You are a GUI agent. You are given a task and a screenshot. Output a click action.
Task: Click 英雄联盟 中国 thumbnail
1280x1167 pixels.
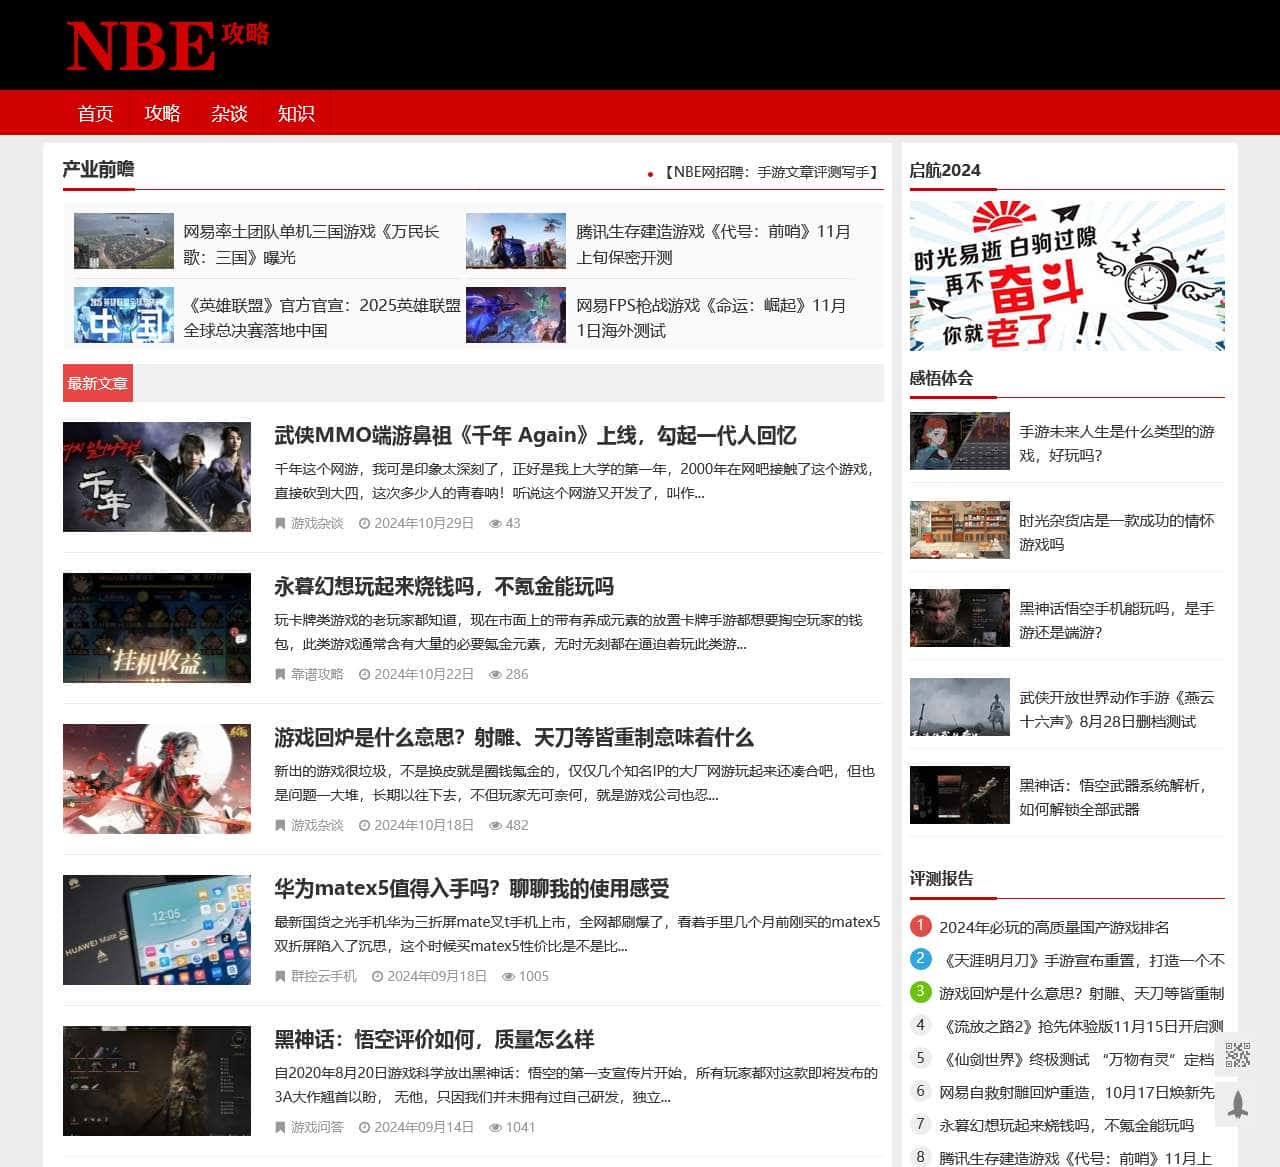124,315
